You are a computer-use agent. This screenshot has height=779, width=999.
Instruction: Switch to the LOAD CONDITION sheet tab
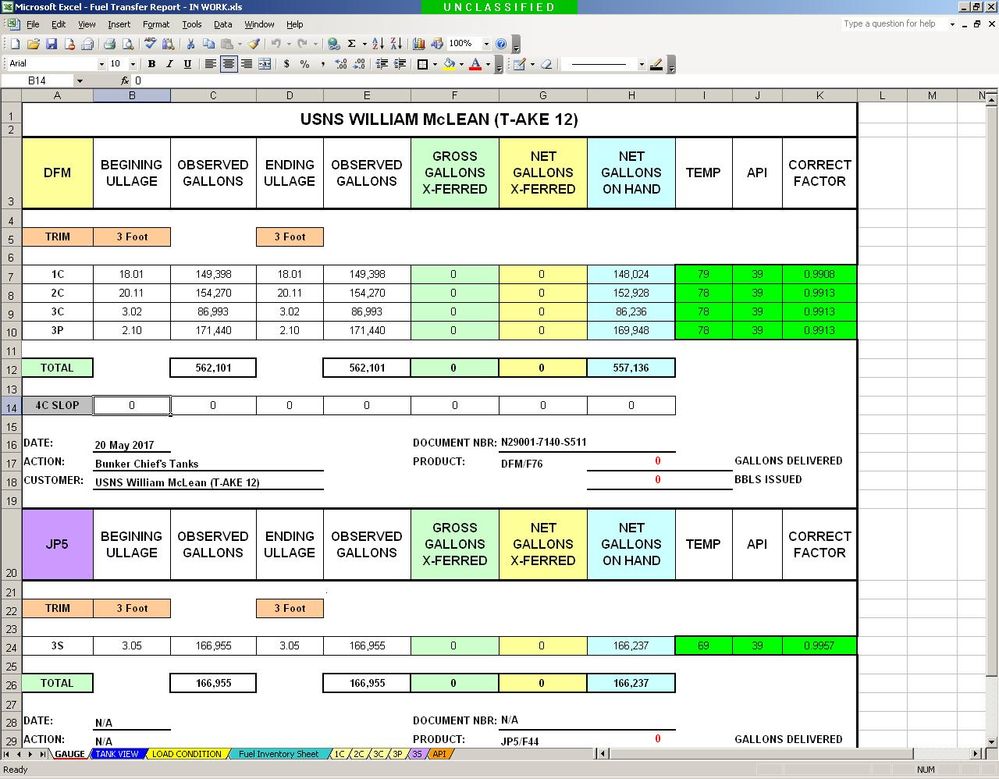pyautogui.click(x=187, y=754)
